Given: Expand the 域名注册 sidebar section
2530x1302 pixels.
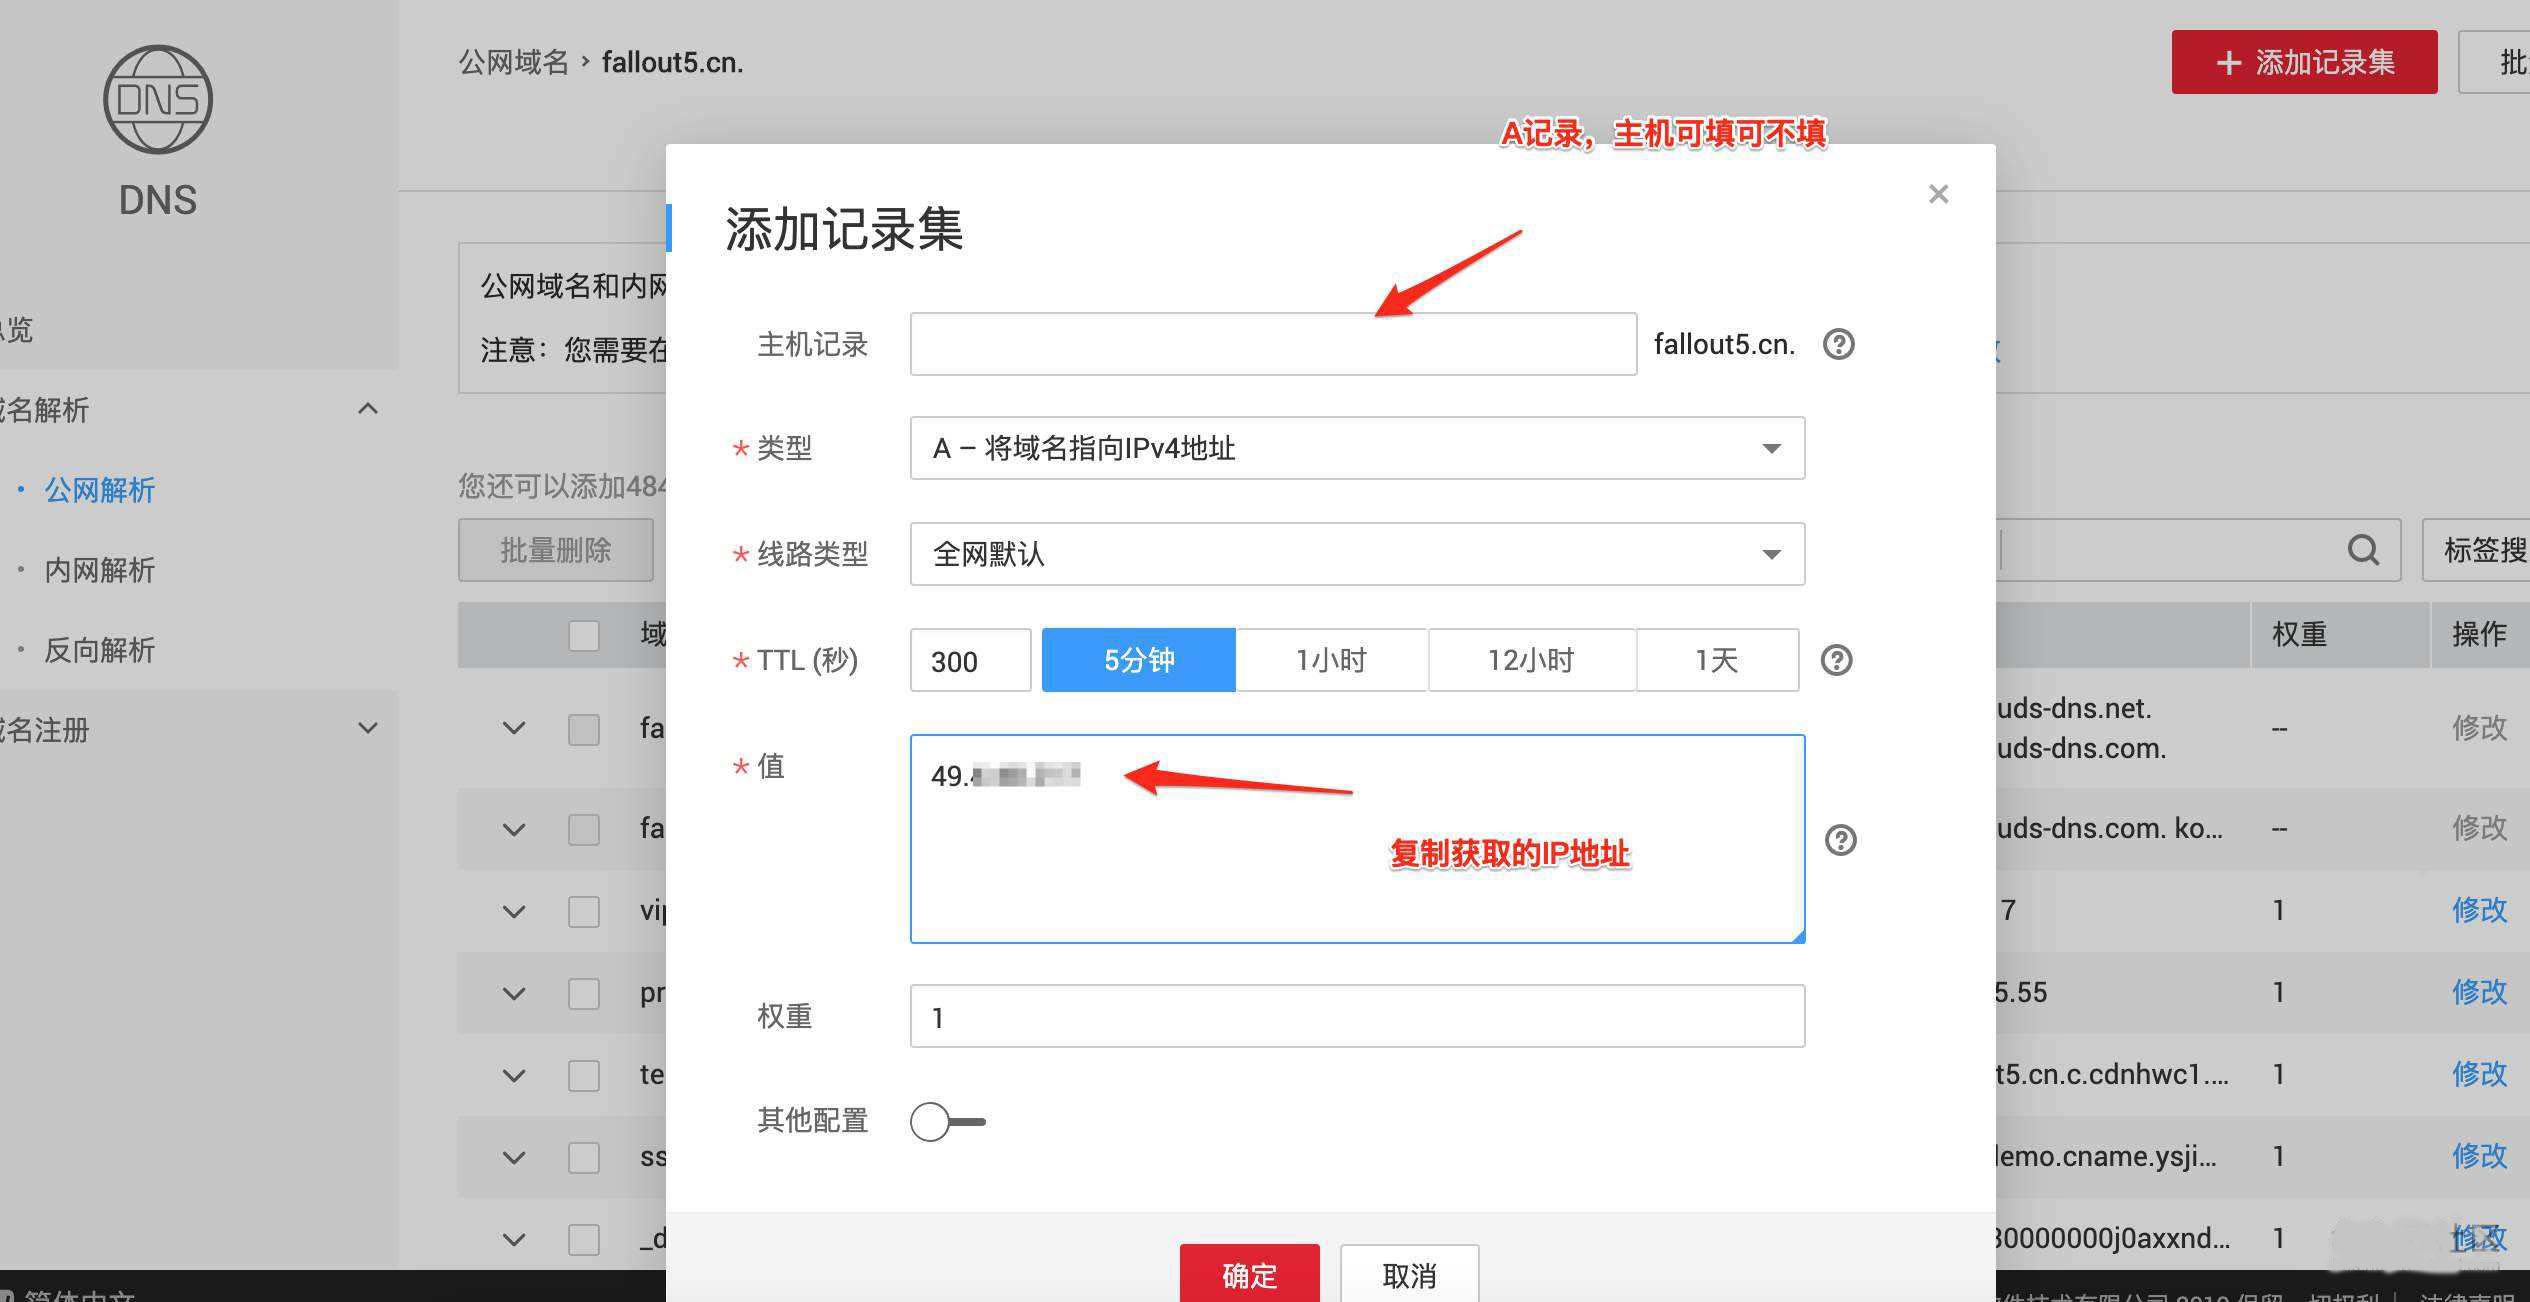Looking at the screenshot, I should click(x=368, y=728).
